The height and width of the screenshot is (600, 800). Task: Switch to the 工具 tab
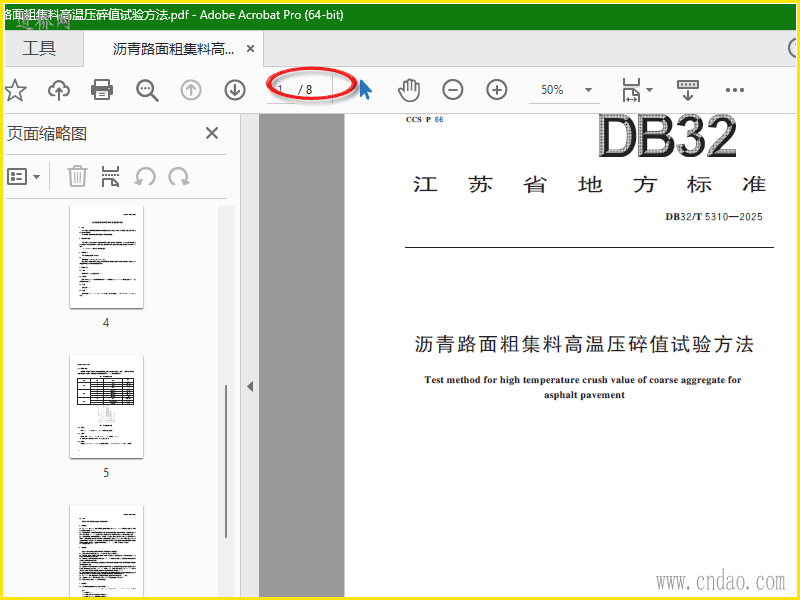pyautogui.click(x=39, y=48)
